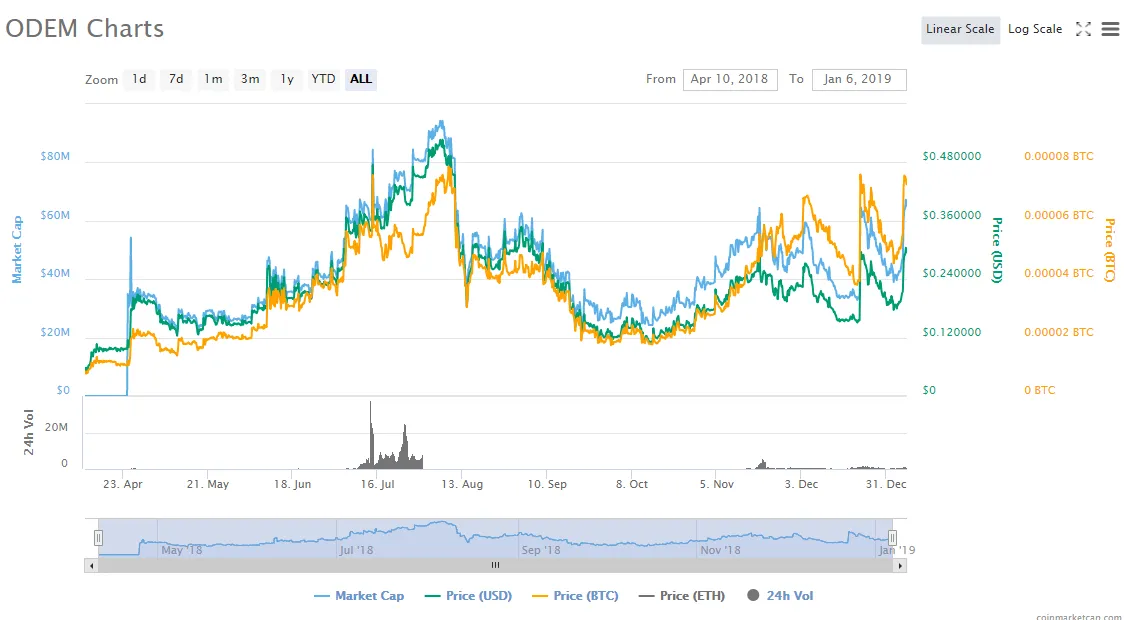Set zoom to 3m

(x=250, y=79)
